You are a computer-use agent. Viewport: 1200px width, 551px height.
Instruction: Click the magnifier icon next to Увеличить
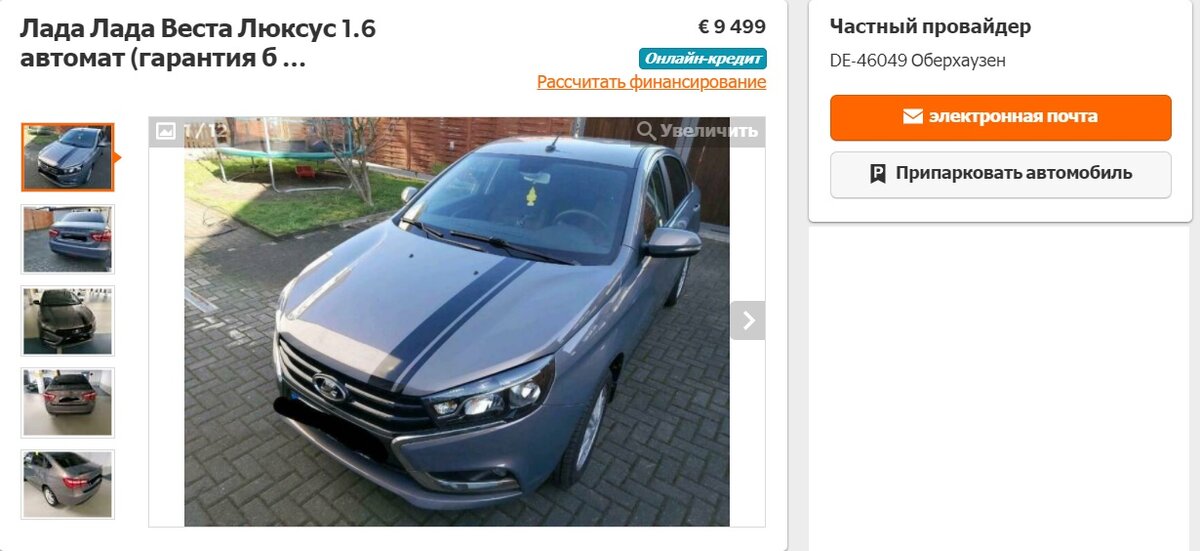(646, 131)
